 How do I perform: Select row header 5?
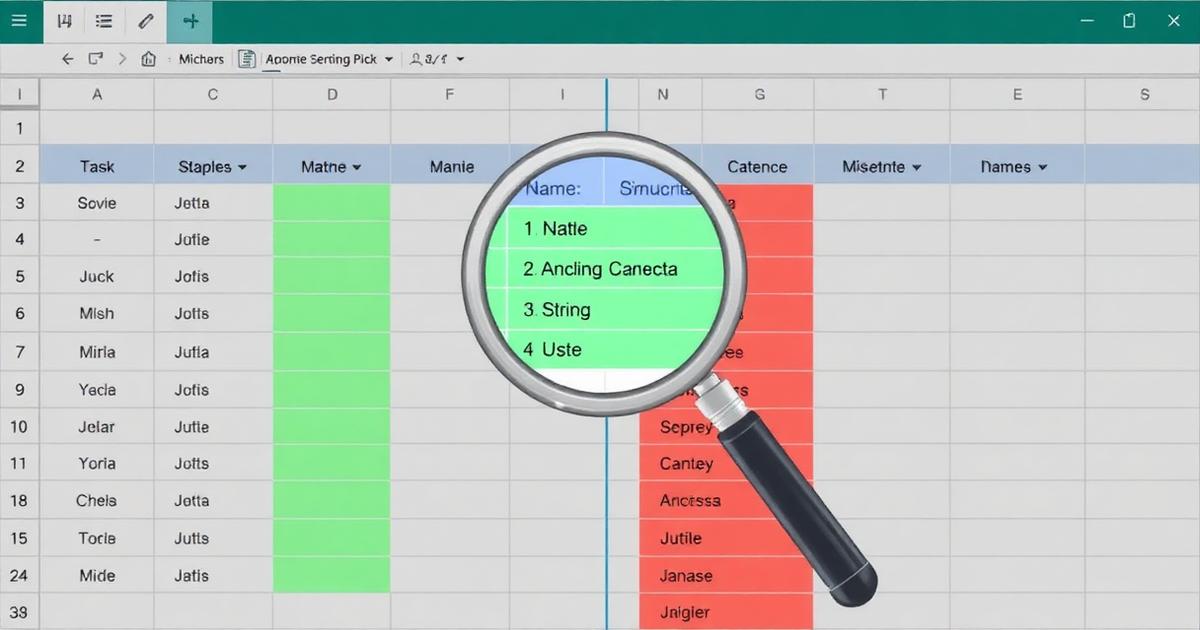20,277
